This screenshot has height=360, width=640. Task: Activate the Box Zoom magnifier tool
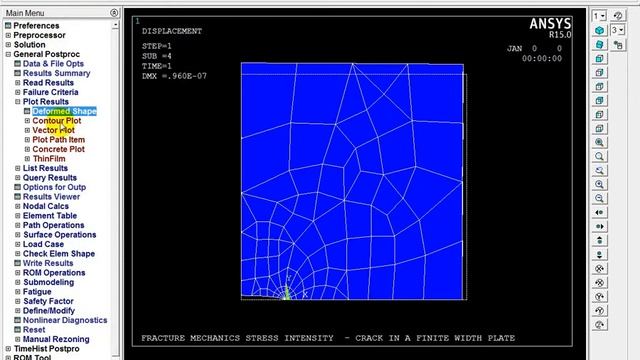click(x=599, y=156)
